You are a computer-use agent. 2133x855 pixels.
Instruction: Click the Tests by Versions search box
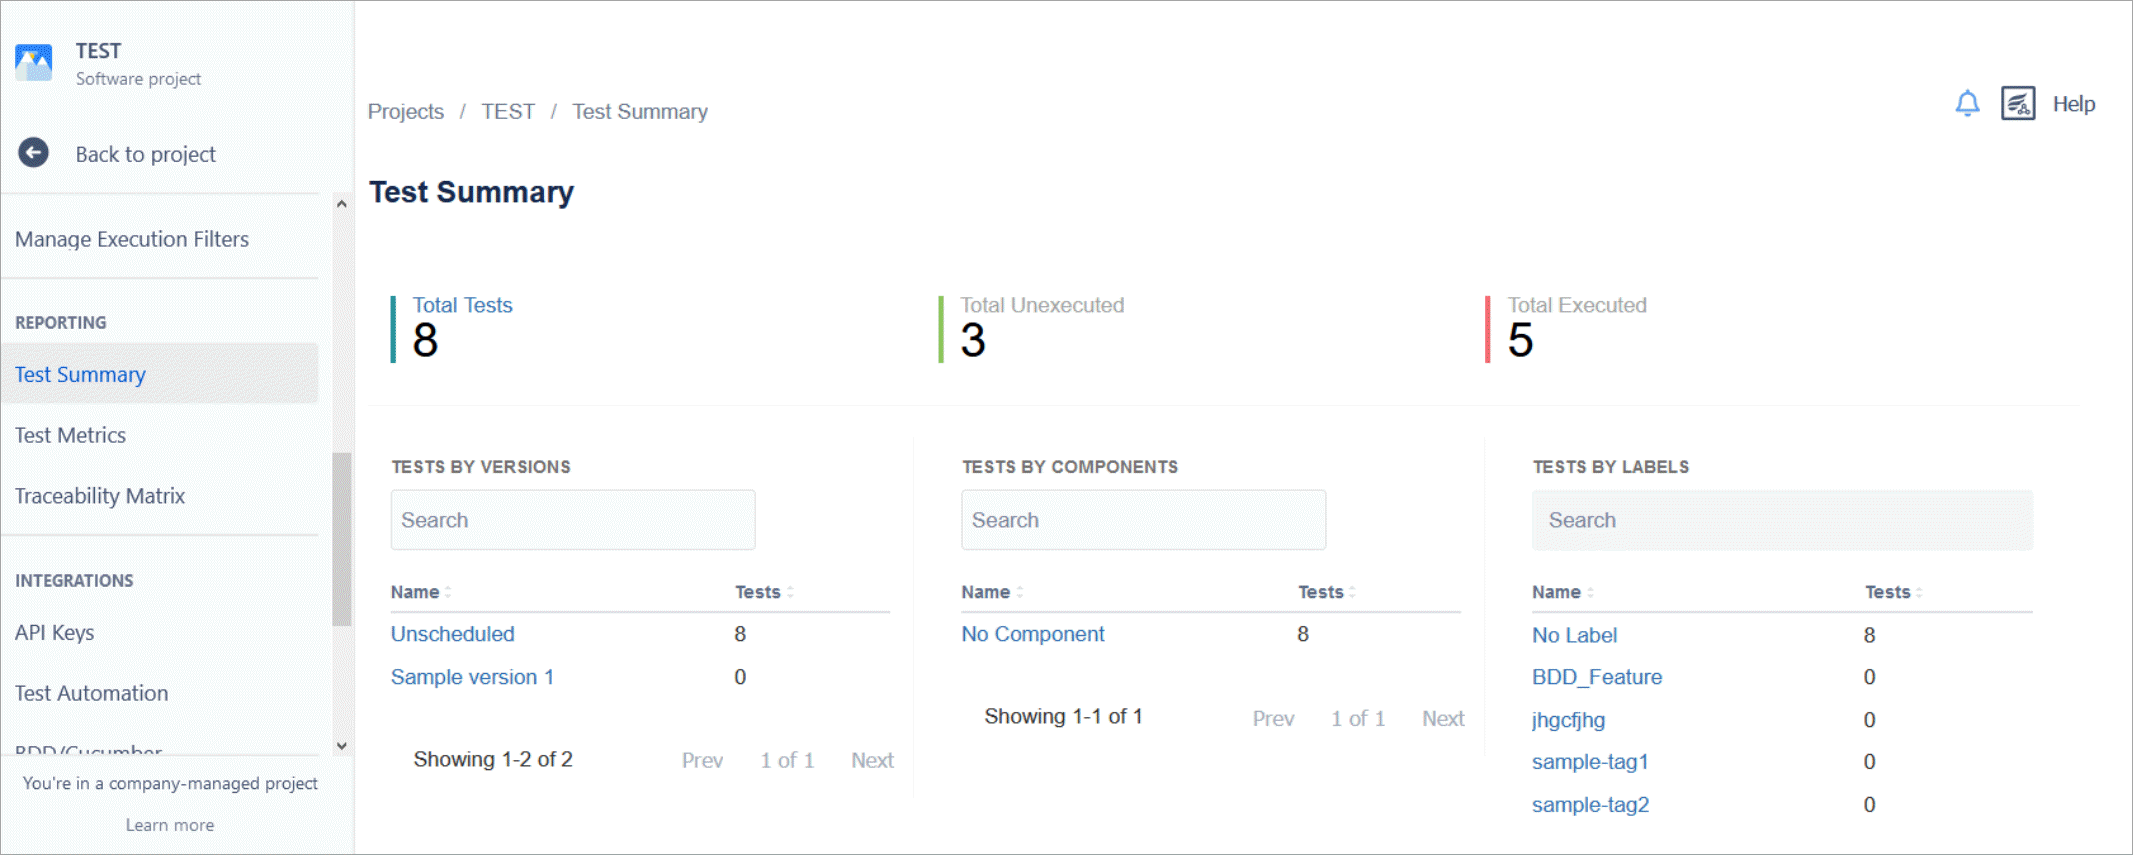pyautogui.click(x=572, y=519)
